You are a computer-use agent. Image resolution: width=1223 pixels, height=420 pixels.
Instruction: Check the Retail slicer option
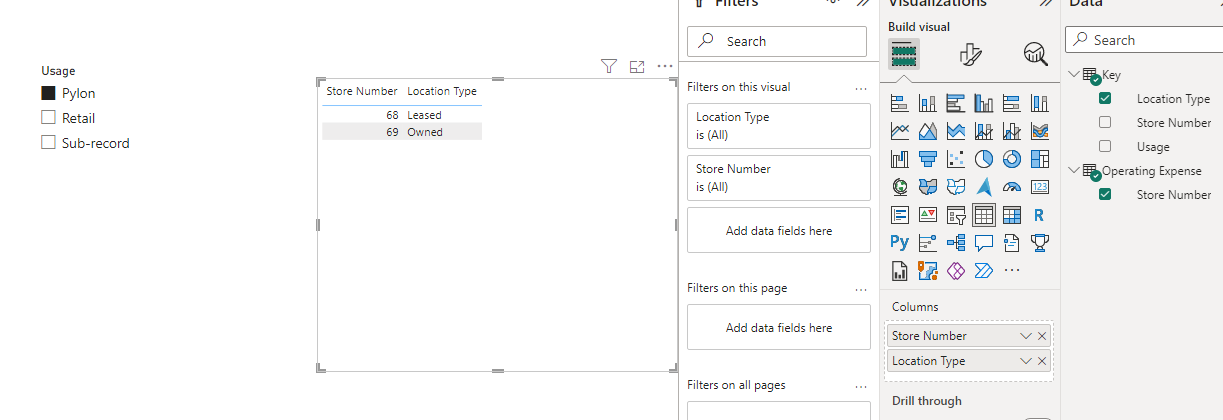click(x=48, y=118)
